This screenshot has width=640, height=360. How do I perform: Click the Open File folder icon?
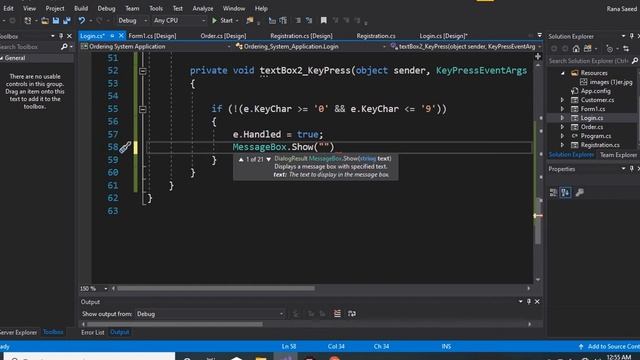45,20
